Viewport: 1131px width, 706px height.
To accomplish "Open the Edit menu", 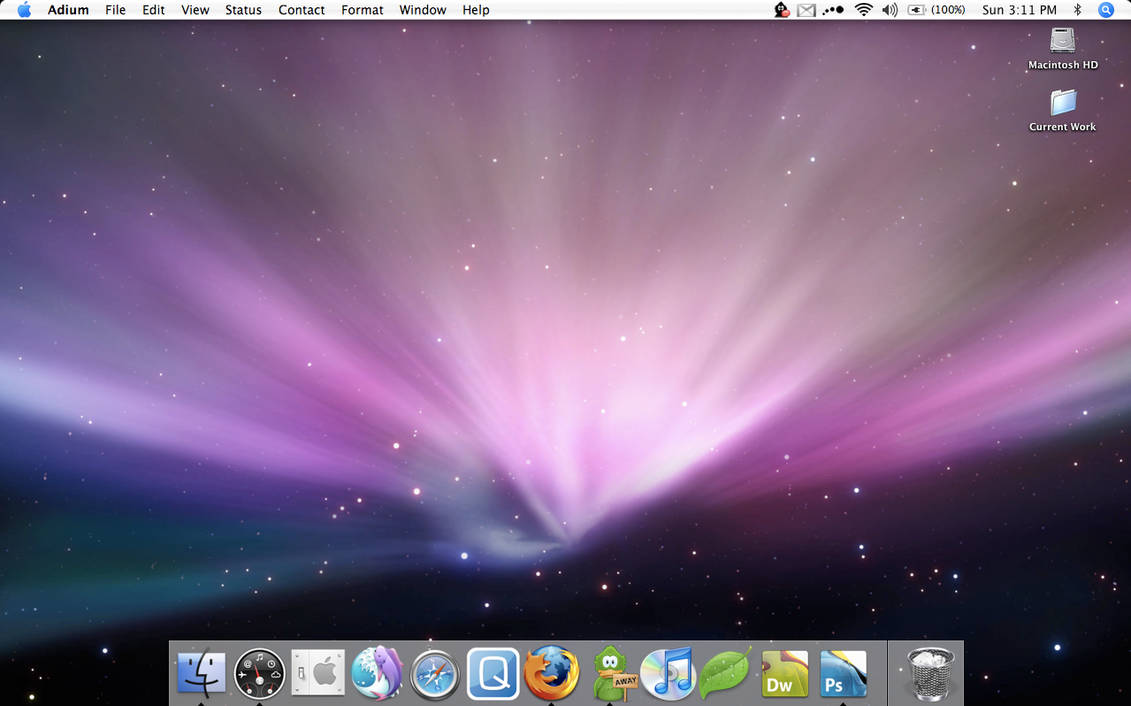I will [154, 10].
